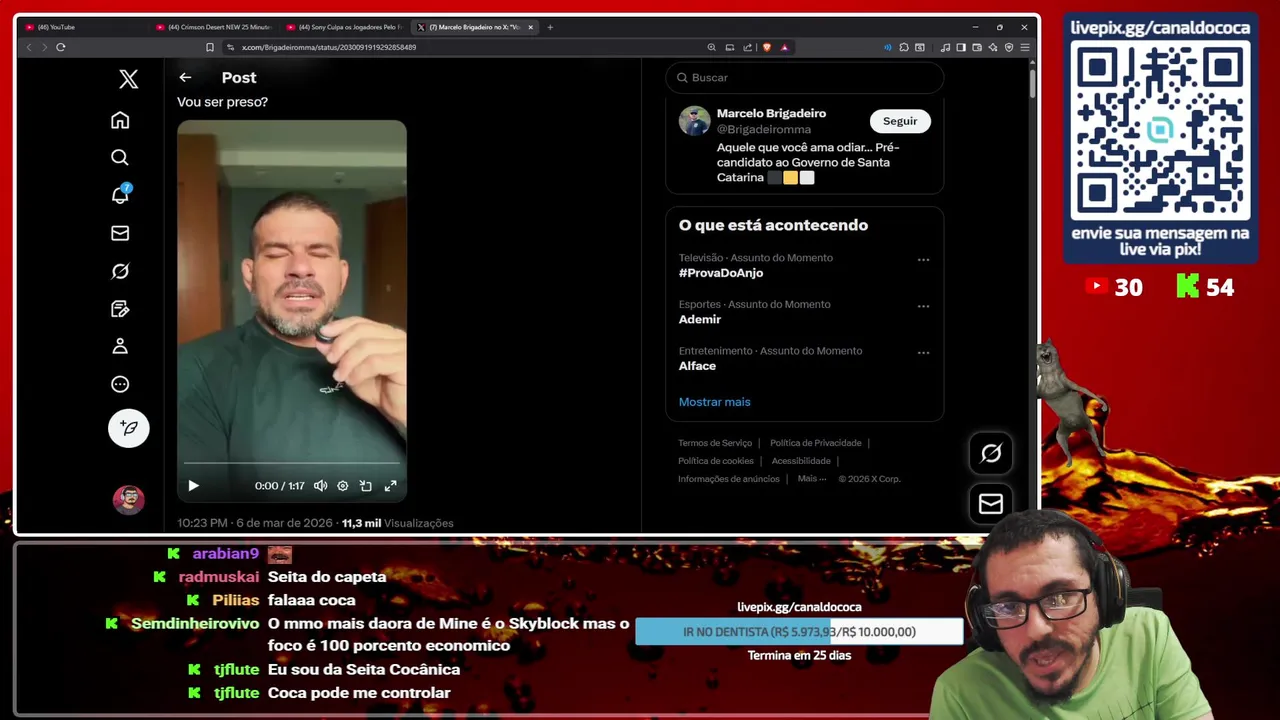This screenshot has height=720, width=1280.
Task: Open the account avatar menu in sidebar
Action: [x=128, y=499]
